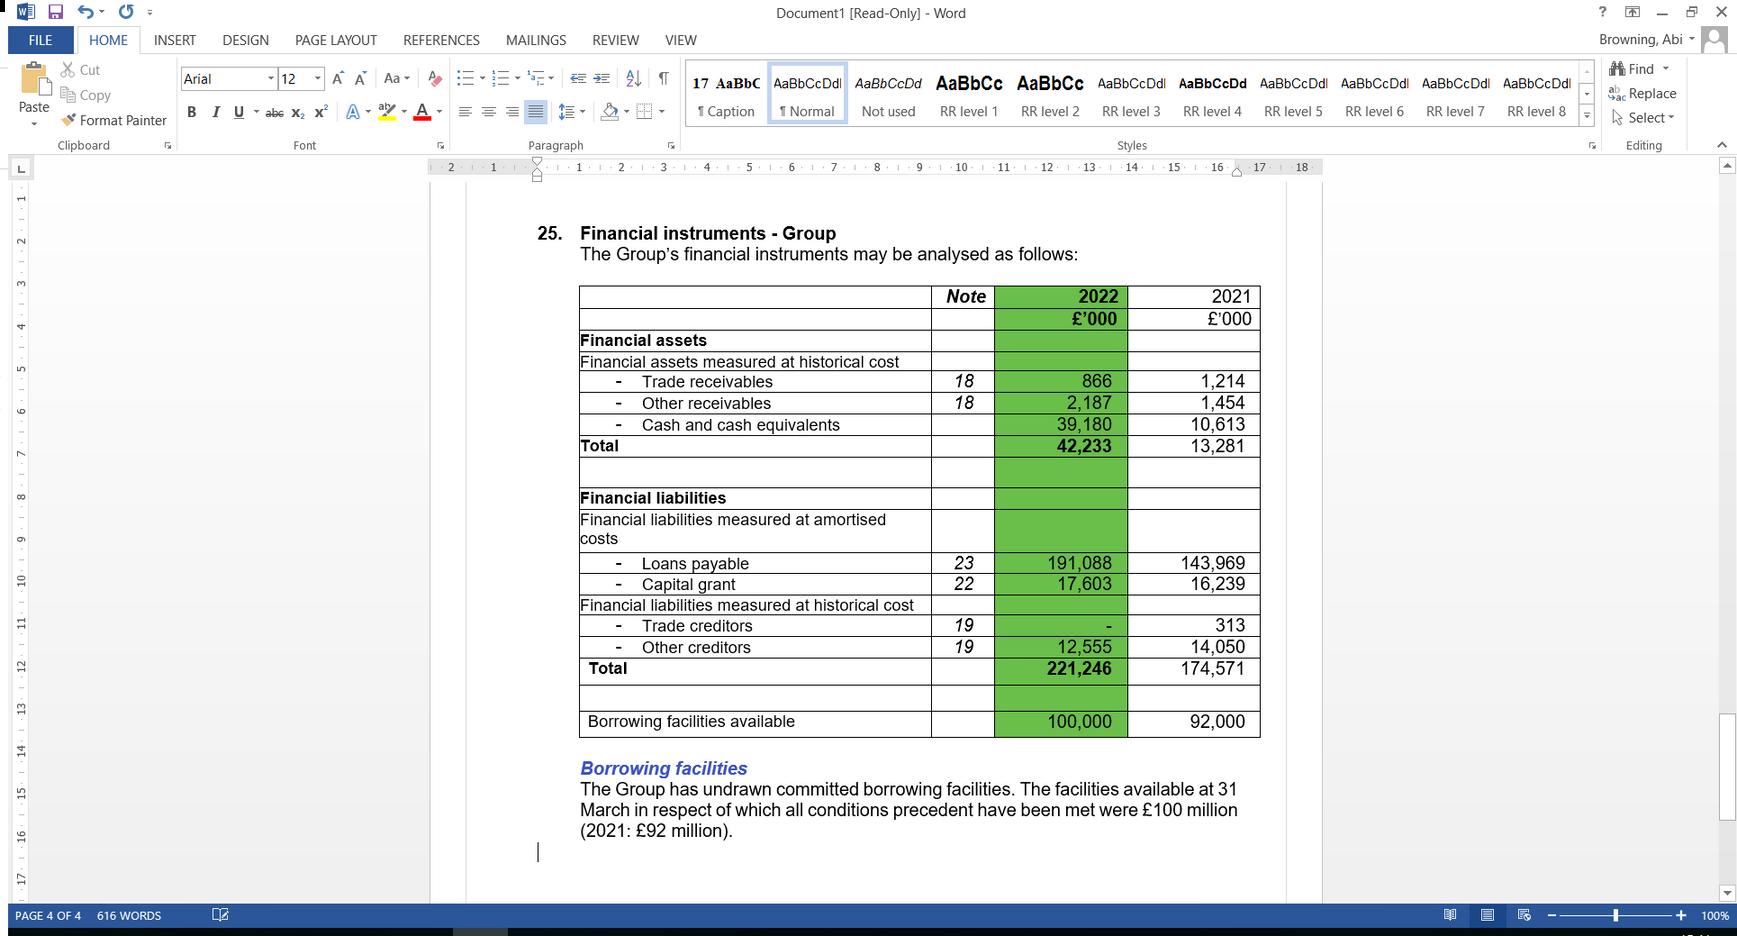Apply superscript formatting
This screenshot has height=936, width=1737.
tap(321, 112)
